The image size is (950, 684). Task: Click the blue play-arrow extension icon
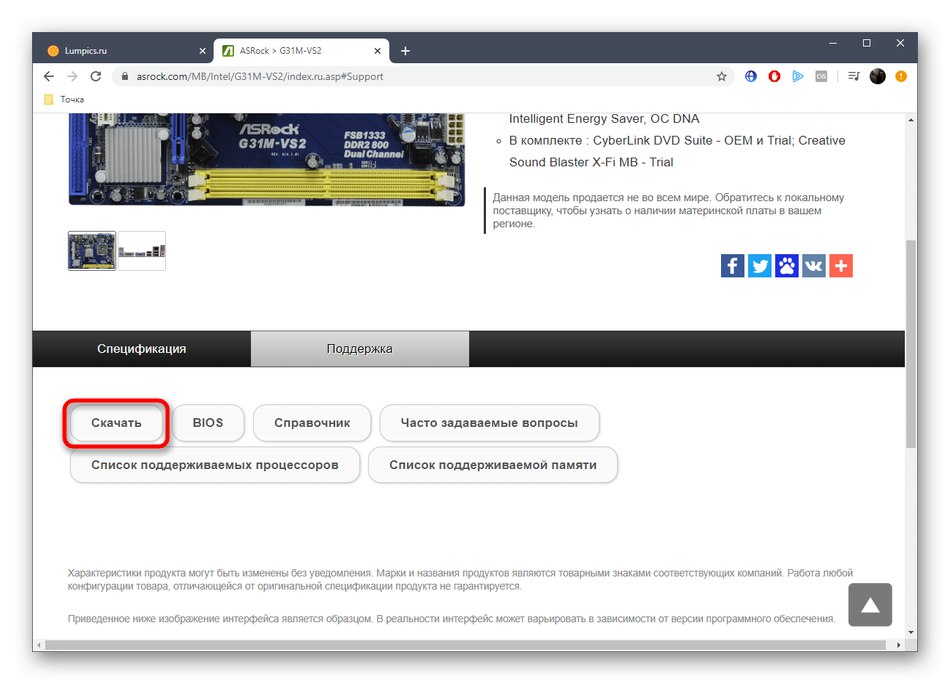(x=798, y=76)
